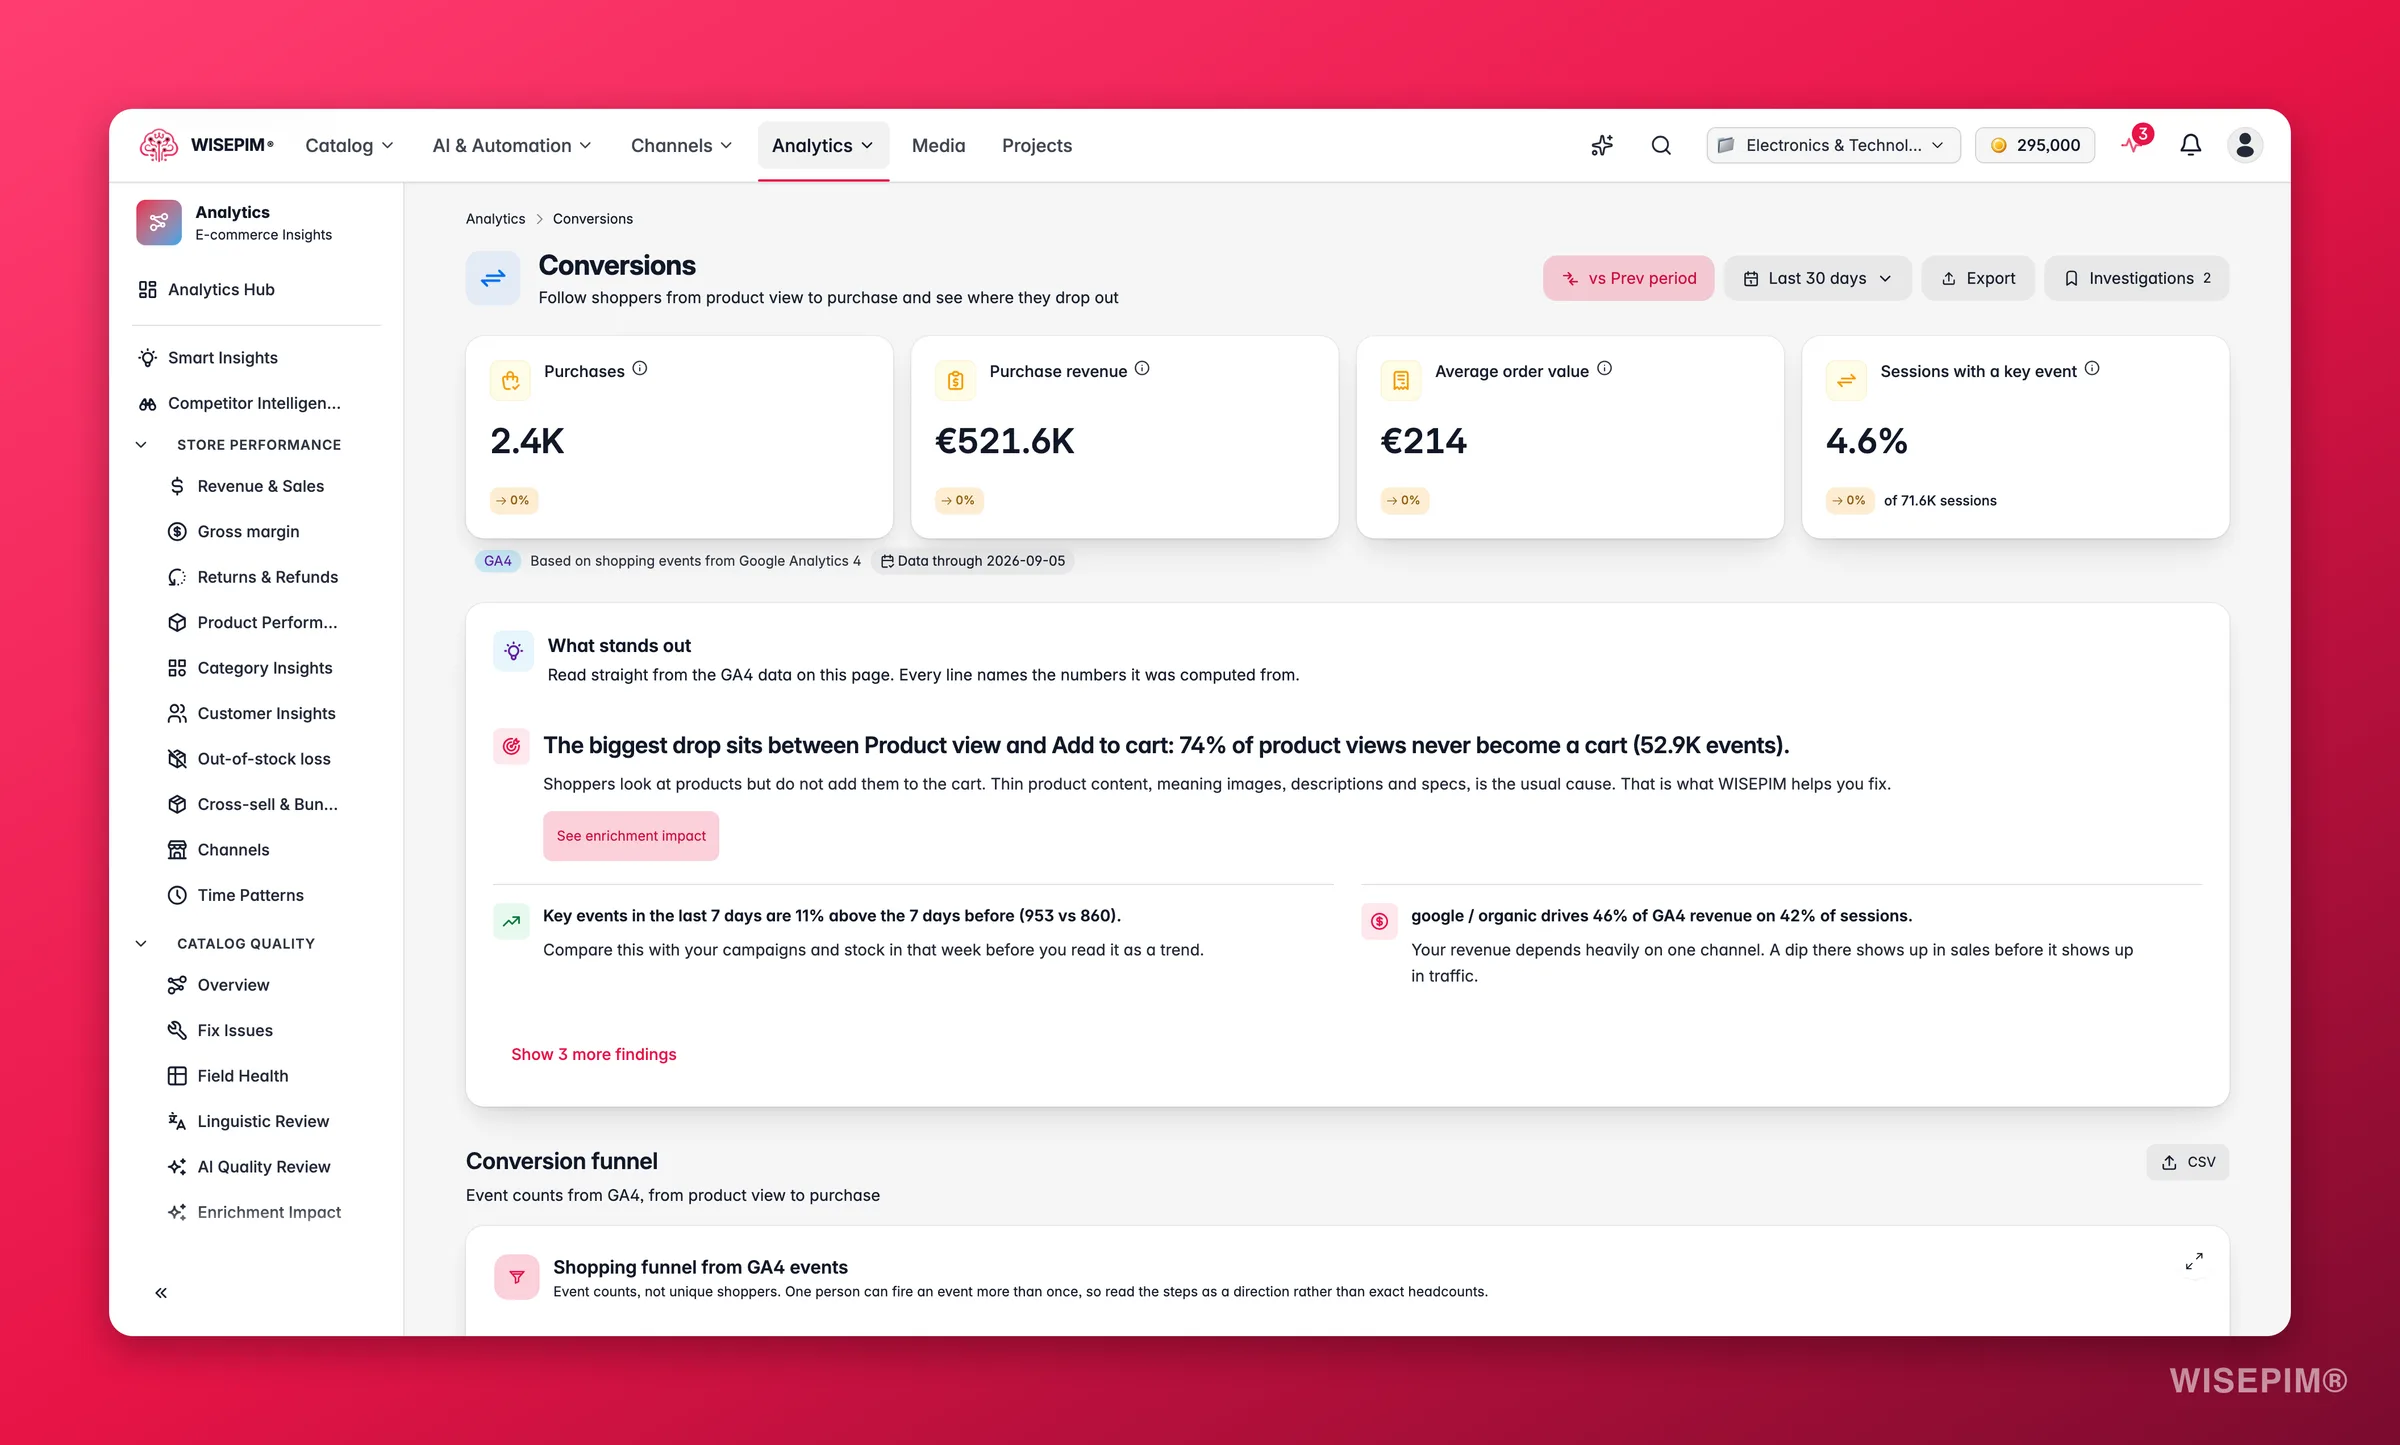Click the search magnifier icon
2400x1445 pixels.
point(1661,145)
